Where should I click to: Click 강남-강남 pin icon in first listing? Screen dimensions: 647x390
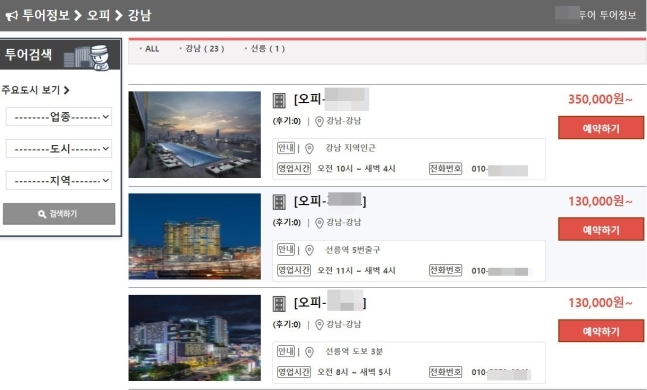click(x=319, y=121)
